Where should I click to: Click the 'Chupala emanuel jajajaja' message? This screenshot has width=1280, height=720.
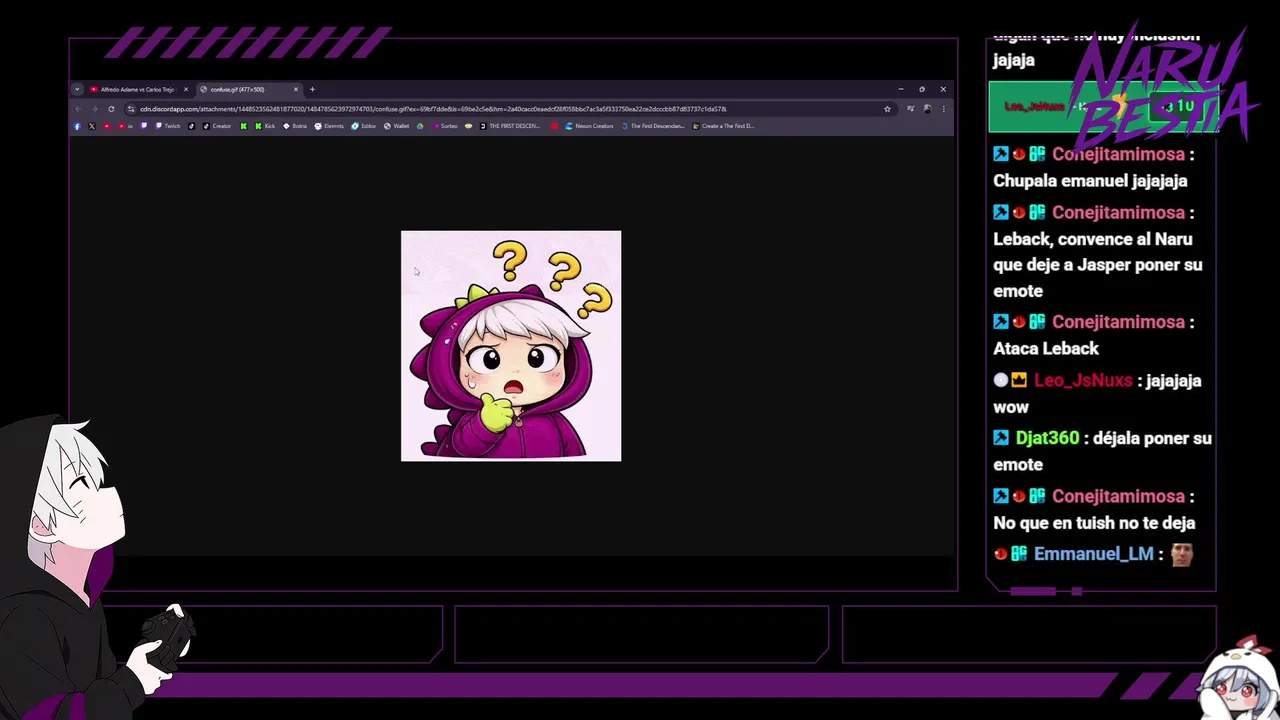(1090, 181)
